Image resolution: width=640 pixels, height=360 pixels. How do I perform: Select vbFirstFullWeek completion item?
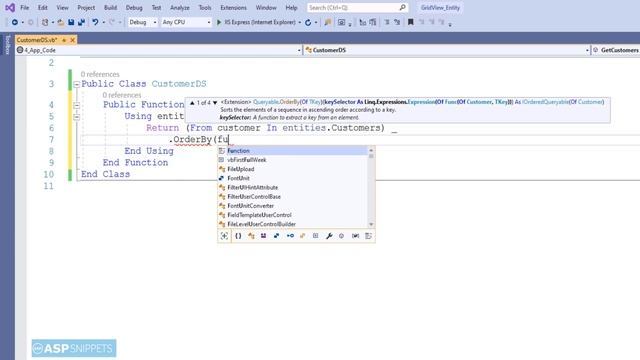[293, 160]
